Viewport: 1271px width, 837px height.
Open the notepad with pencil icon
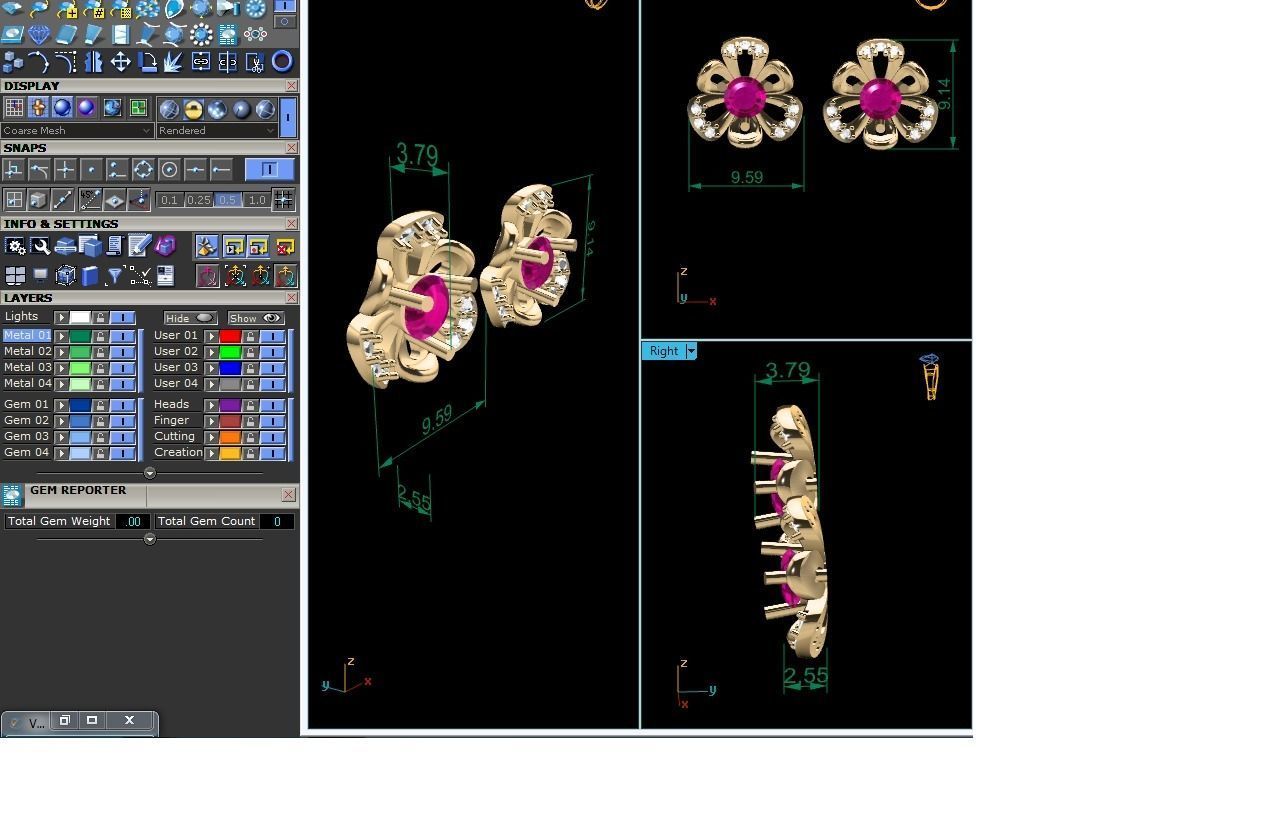coord(140,246)
